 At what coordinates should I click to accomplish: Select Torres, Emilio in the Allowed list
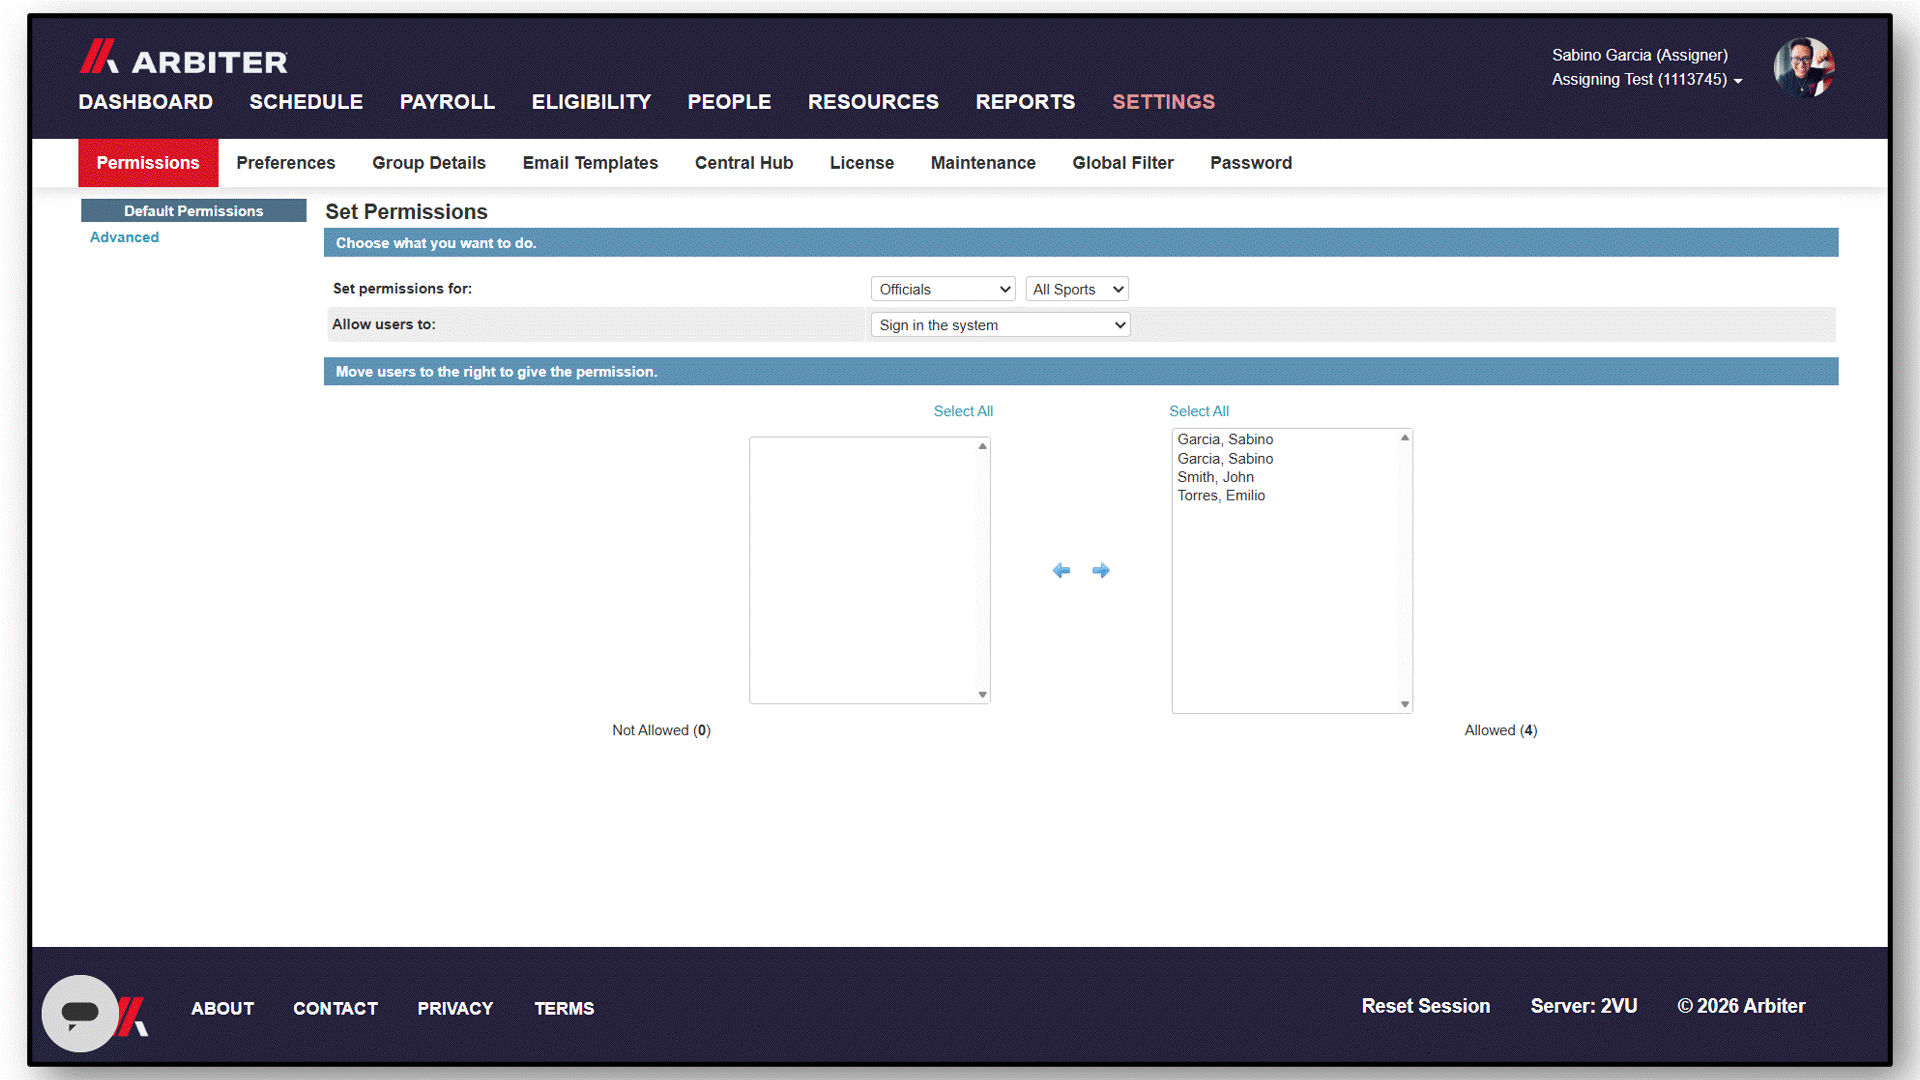coord(1221,495)
